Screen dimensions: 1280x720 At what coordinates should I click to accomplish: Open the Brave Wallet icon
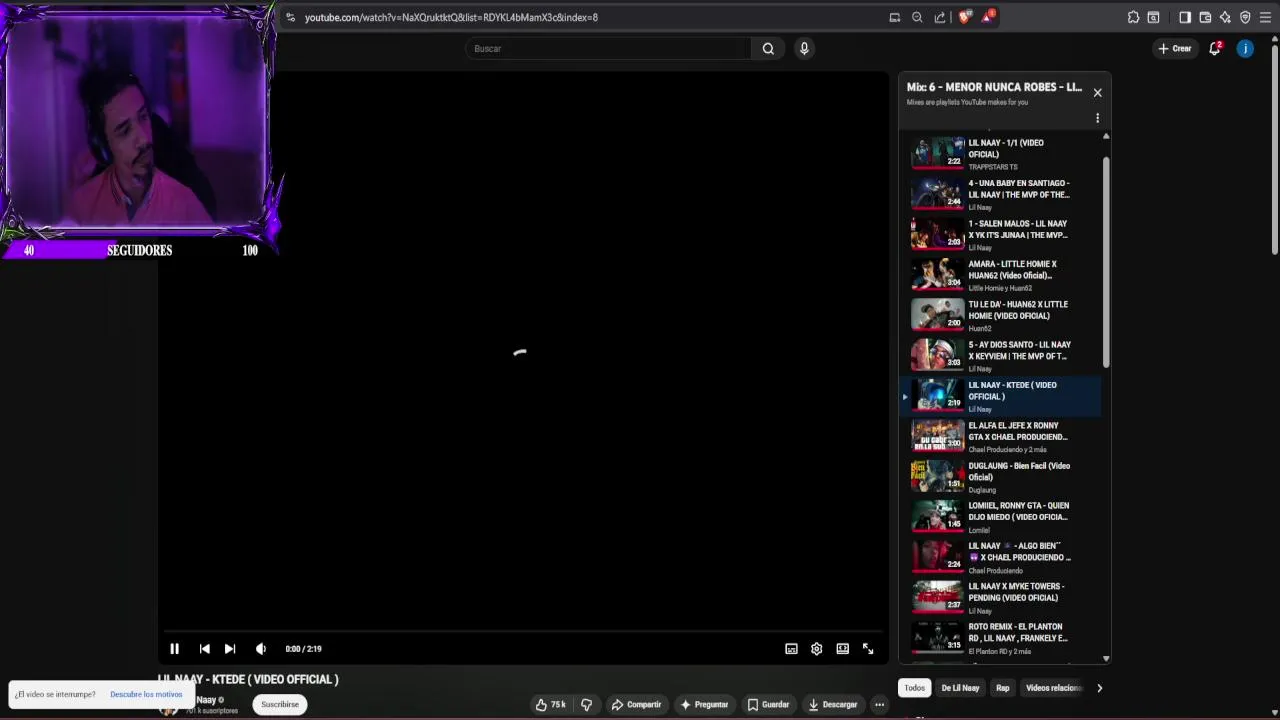click(1205, 17)
